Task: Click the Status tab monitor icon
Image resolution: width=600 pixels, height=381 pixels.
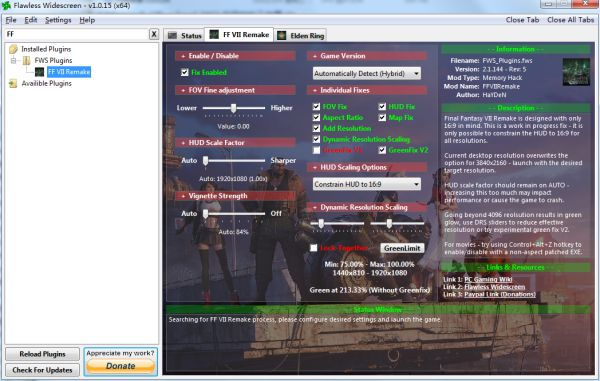Action: click(x=173, y=36)
